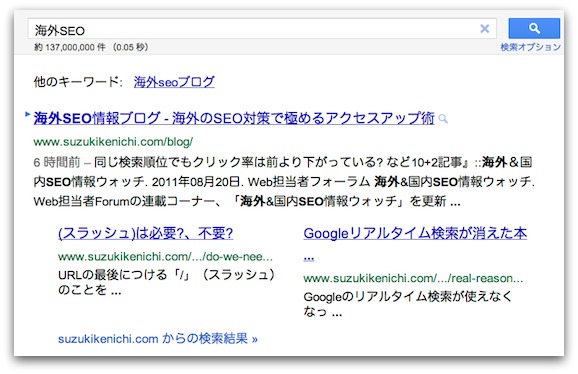Click the label 他のキーワード:
This screenshot has height=374, width=578.
click(x=78, y=81)
